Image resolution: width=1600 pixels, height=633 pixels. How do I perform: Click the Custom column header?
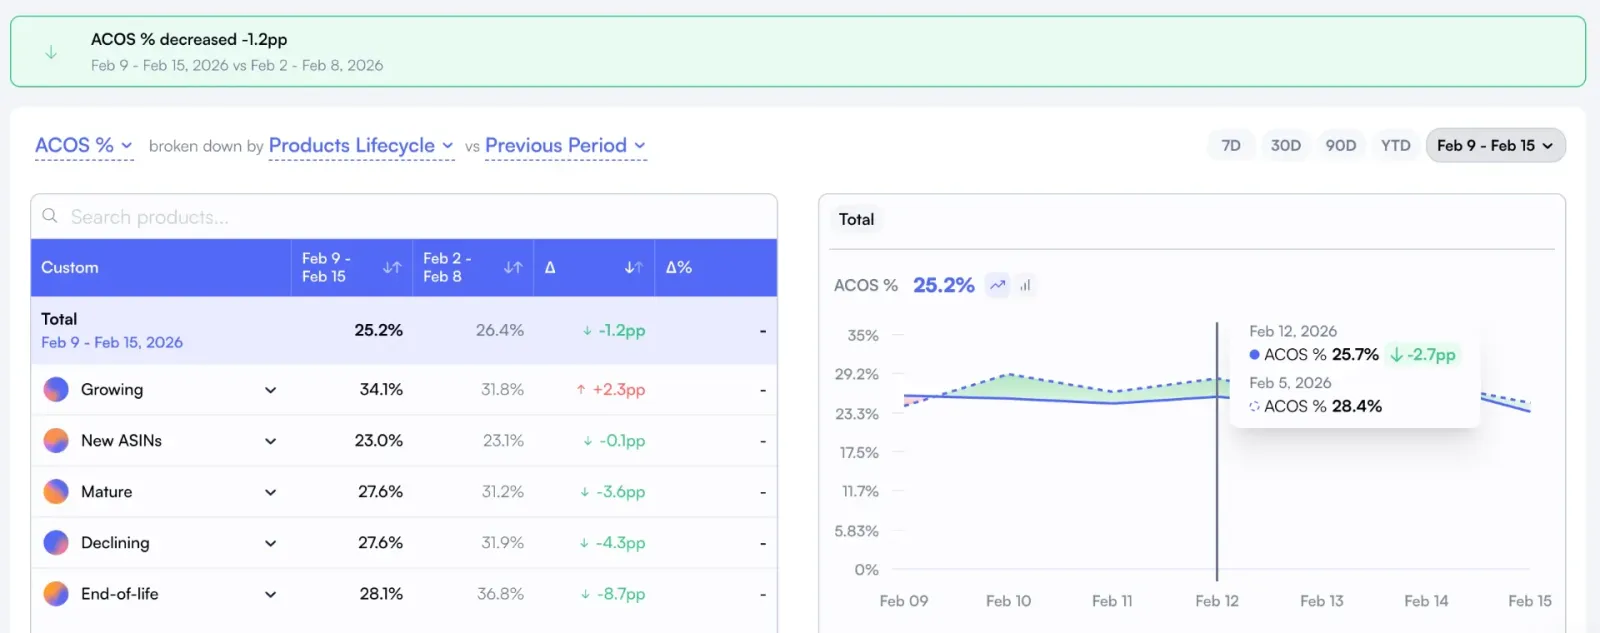click(70, 267)
